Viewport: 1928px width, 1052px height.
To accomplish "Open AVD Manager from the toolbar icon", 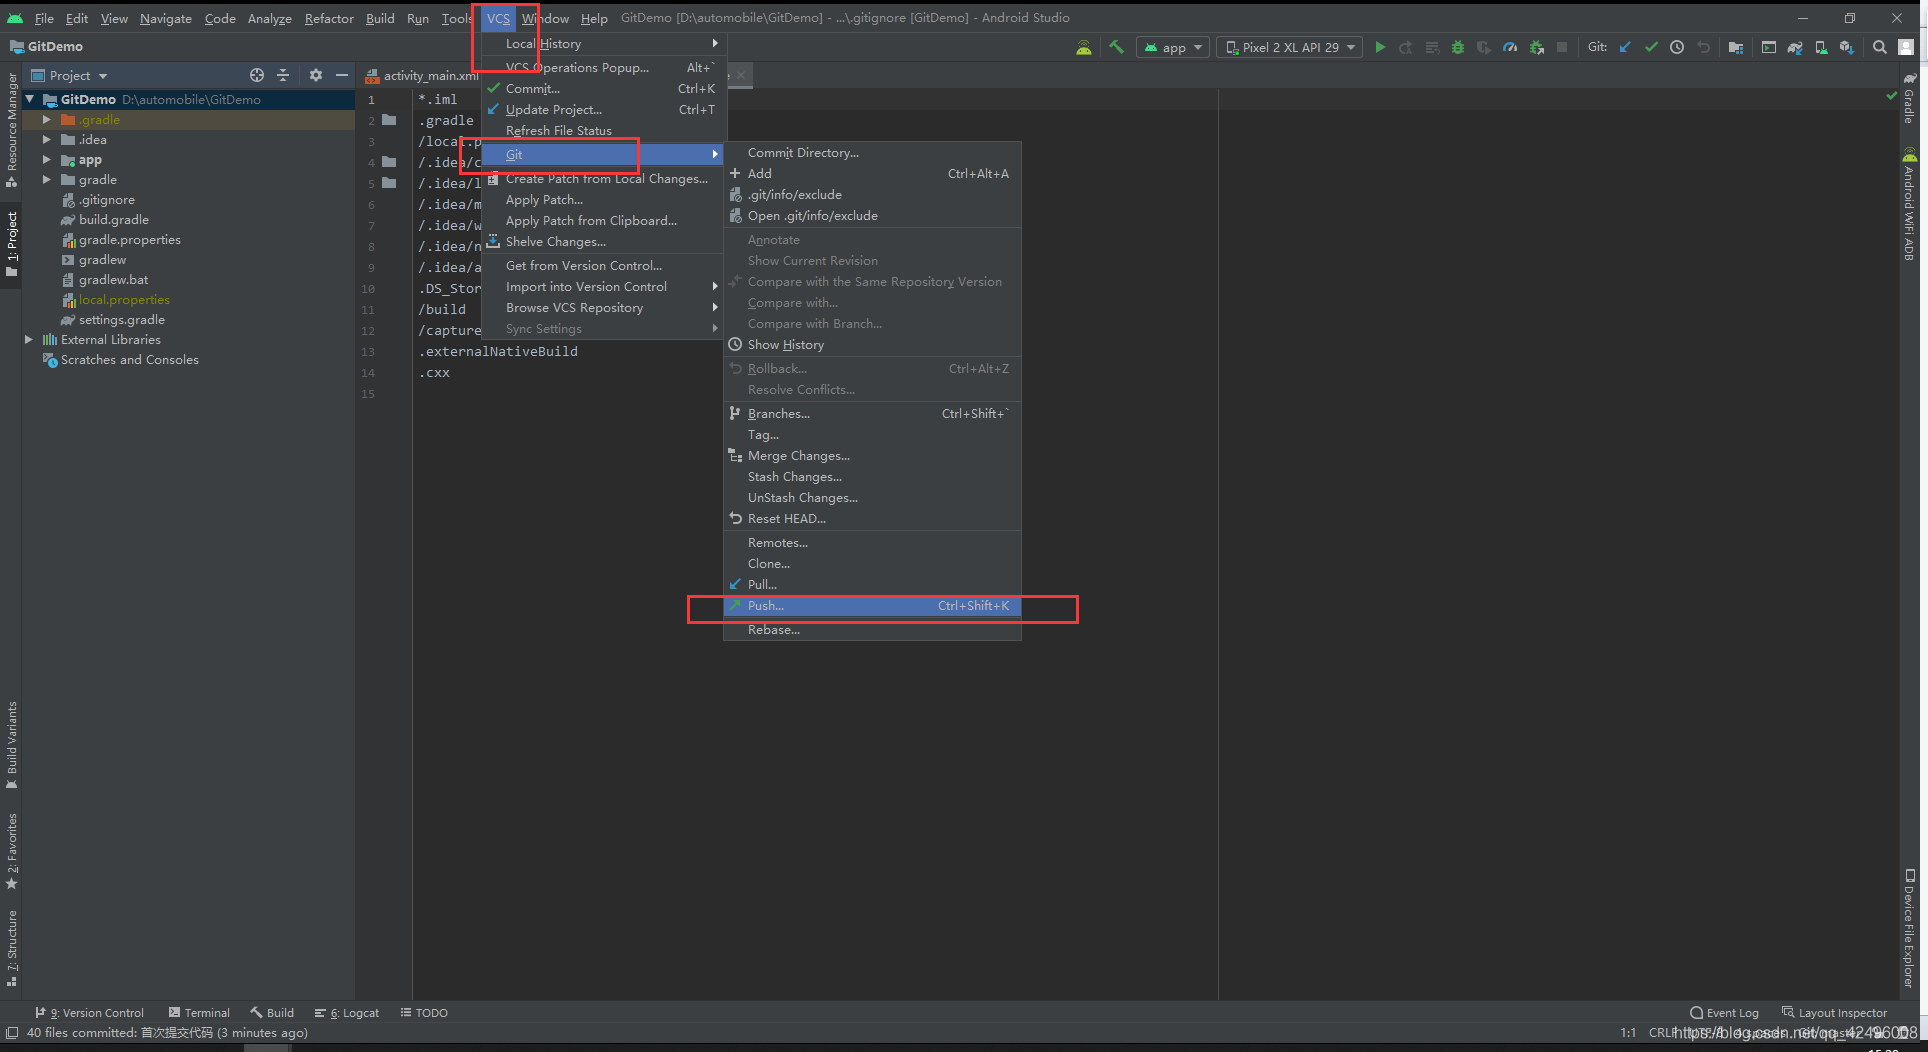I will point(1821,47).
